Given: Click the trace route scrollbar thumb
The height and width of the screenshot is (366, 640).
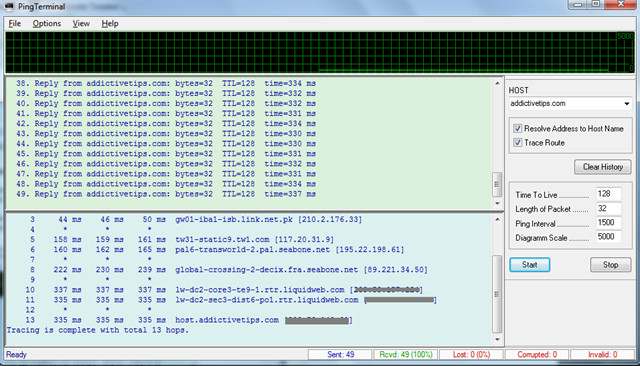Looking at the screenshot, I should pyautogui.click(x=497, y=294).
